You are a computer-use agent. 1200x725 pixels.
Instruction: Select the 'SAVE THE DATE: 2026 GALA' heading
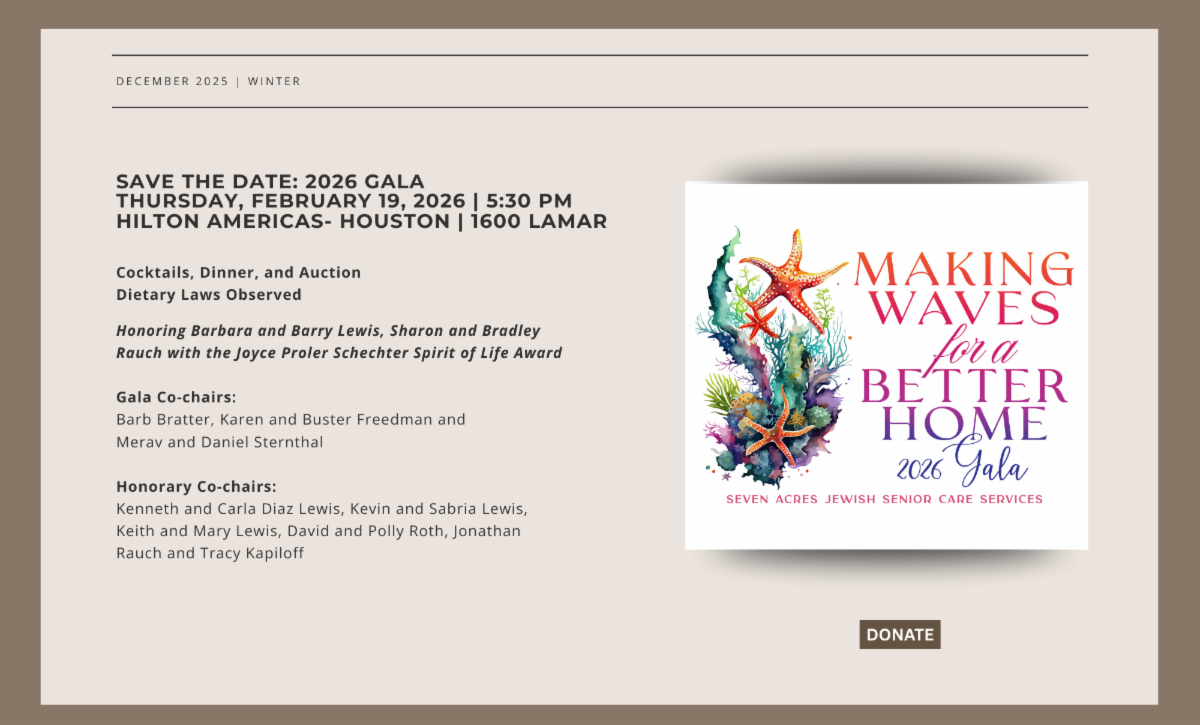click(270, 182)
